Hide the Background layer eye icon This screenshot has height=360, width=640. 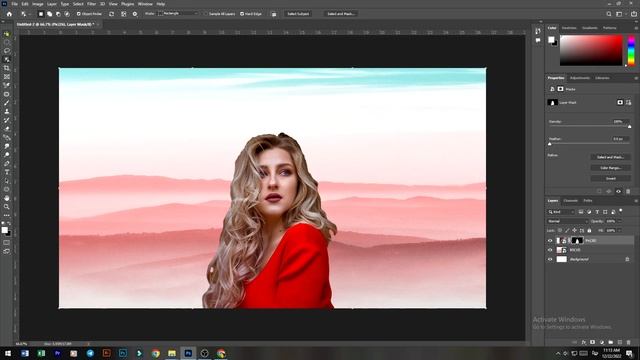[550, 259]
